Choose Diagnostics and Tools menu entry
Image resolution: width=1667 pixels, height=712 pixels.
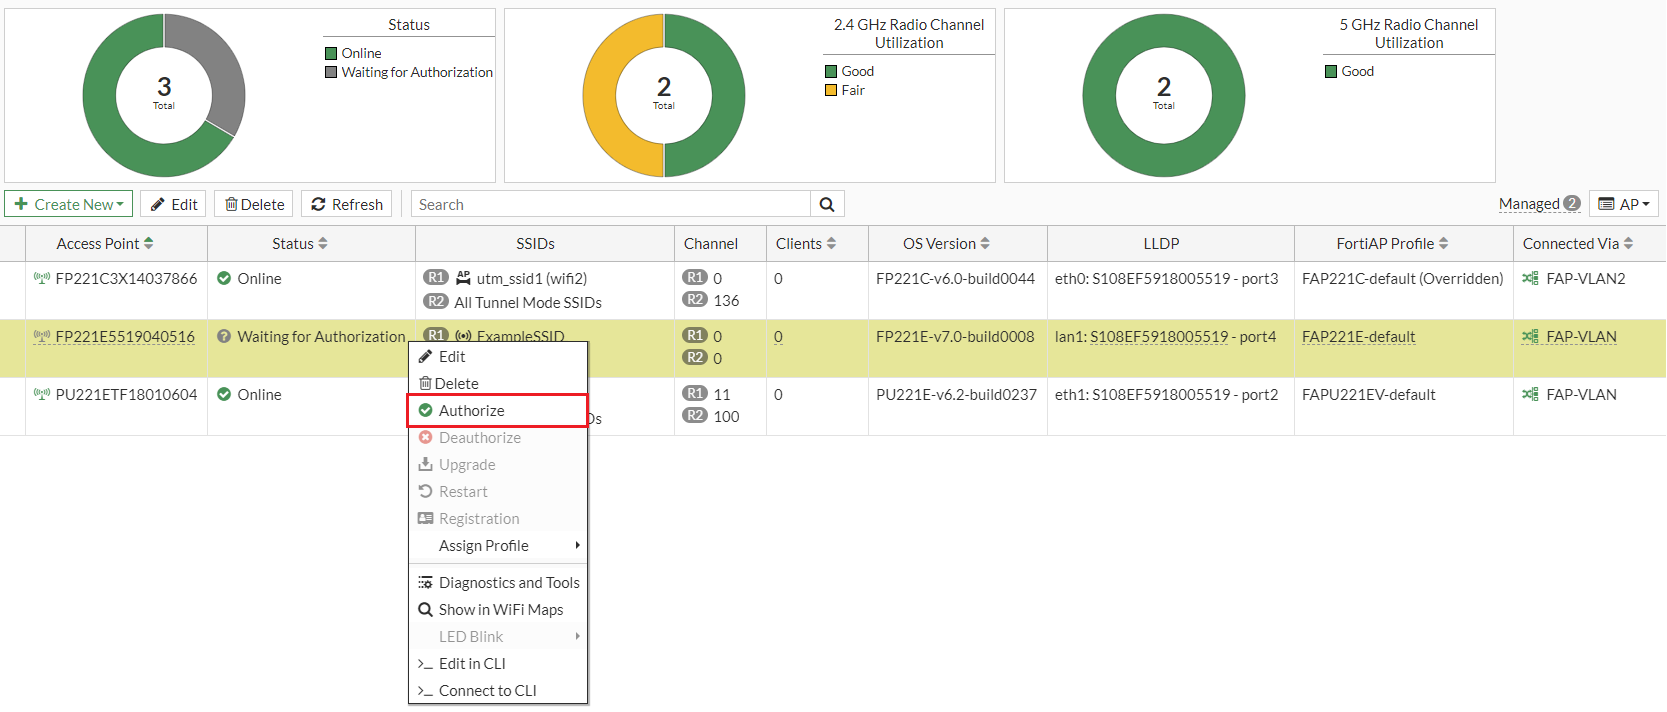coord(498,582)
